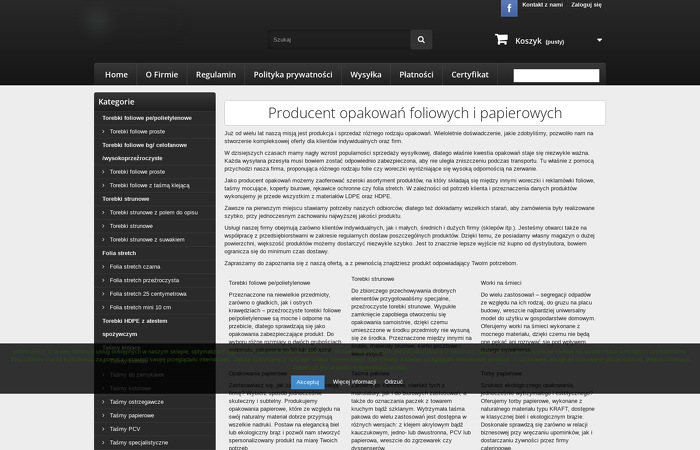
Task: Open Torebki strunowe z polem do opisu
Action: [154, 212]
